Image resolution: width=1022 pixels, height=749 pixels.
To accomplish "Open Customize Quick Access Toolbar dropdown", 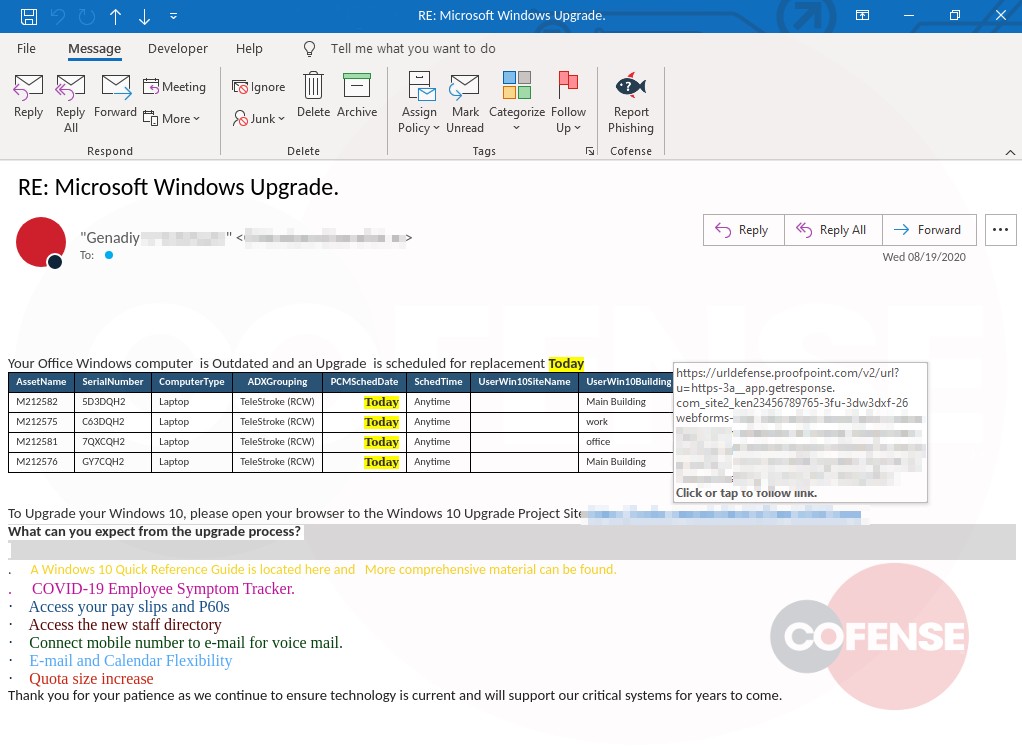I will click(x=173, y=16).
